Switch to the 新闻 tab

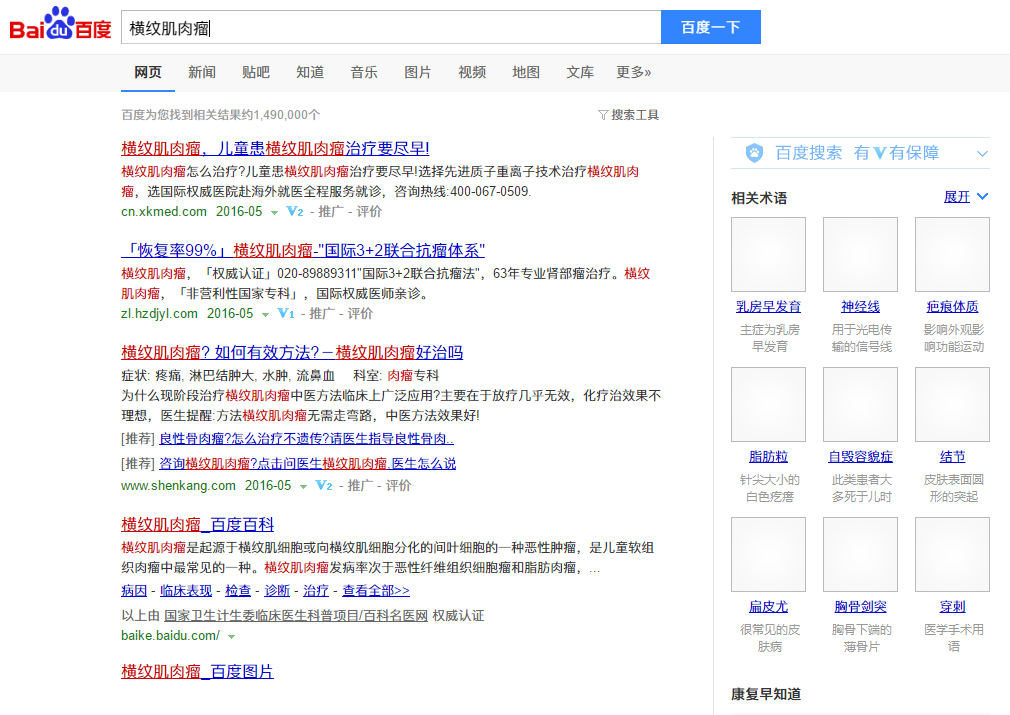[x=202, y=72]
